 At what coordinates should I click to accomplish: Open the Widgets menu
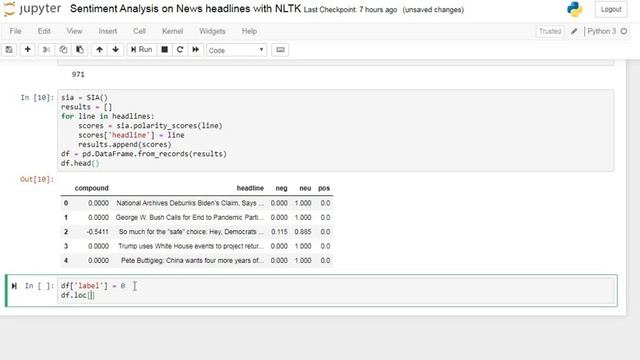[x=212, y=31]
